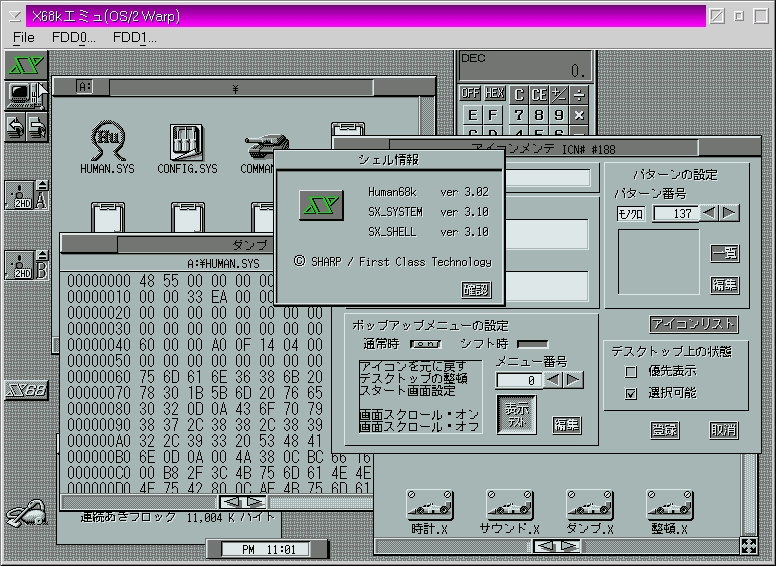The image size is (776, 566).
Task: Select デスクトップの整頓 in the popup menu list
Action: (x=413, y=378)
